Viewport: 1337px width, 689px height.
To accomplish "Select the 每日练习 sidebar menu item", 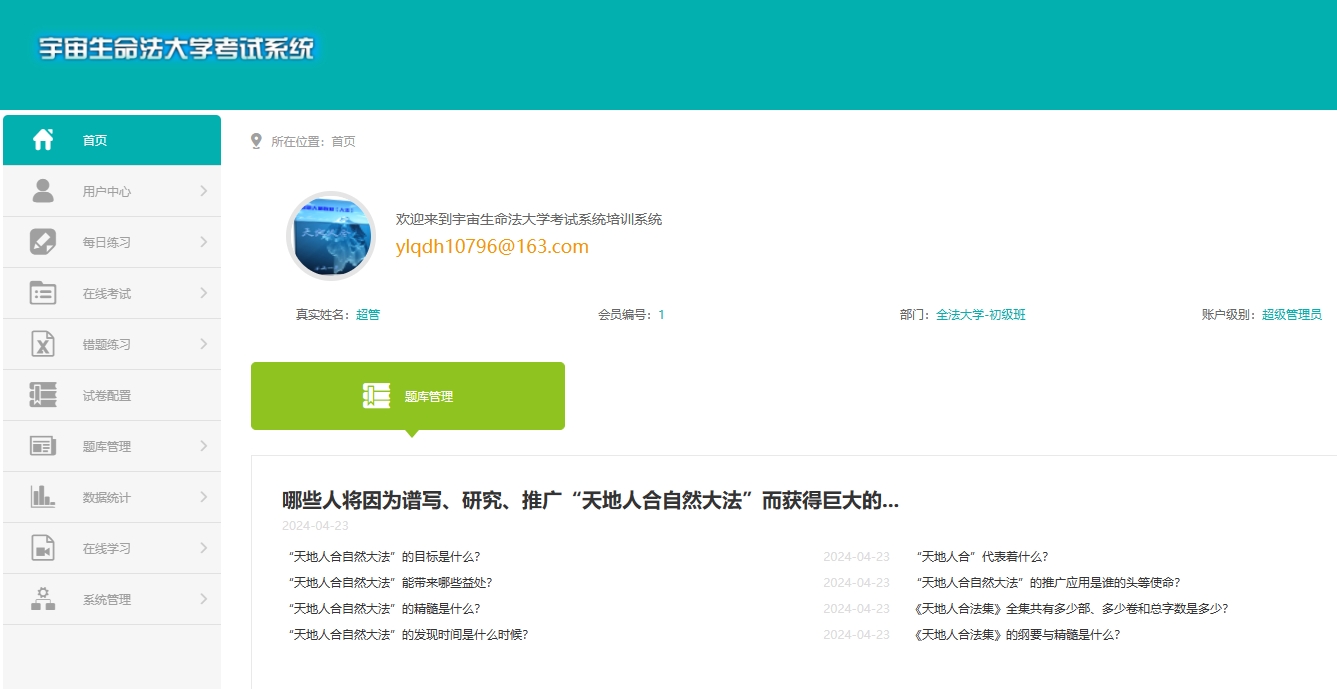I will [107, 242].
